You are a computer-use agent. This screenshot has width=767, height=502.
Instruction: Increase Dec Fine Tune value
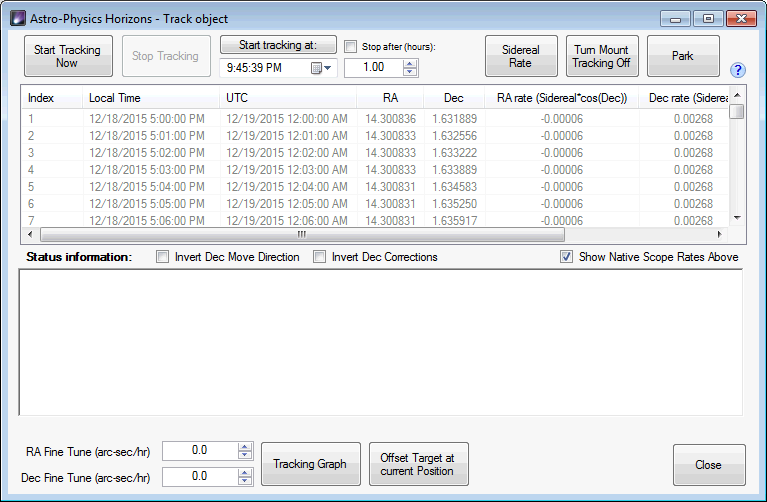(x=245, y=473)
